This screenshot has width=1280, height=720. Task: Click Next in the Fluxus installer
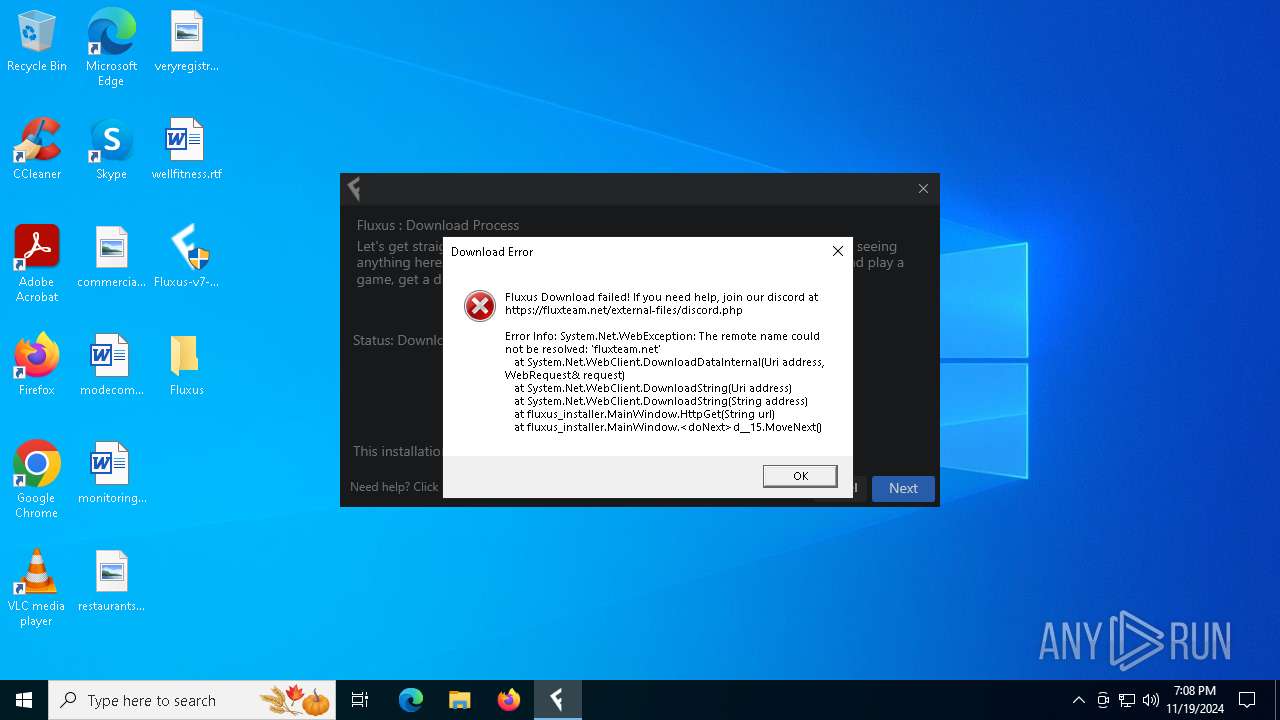tap(903, 488)
